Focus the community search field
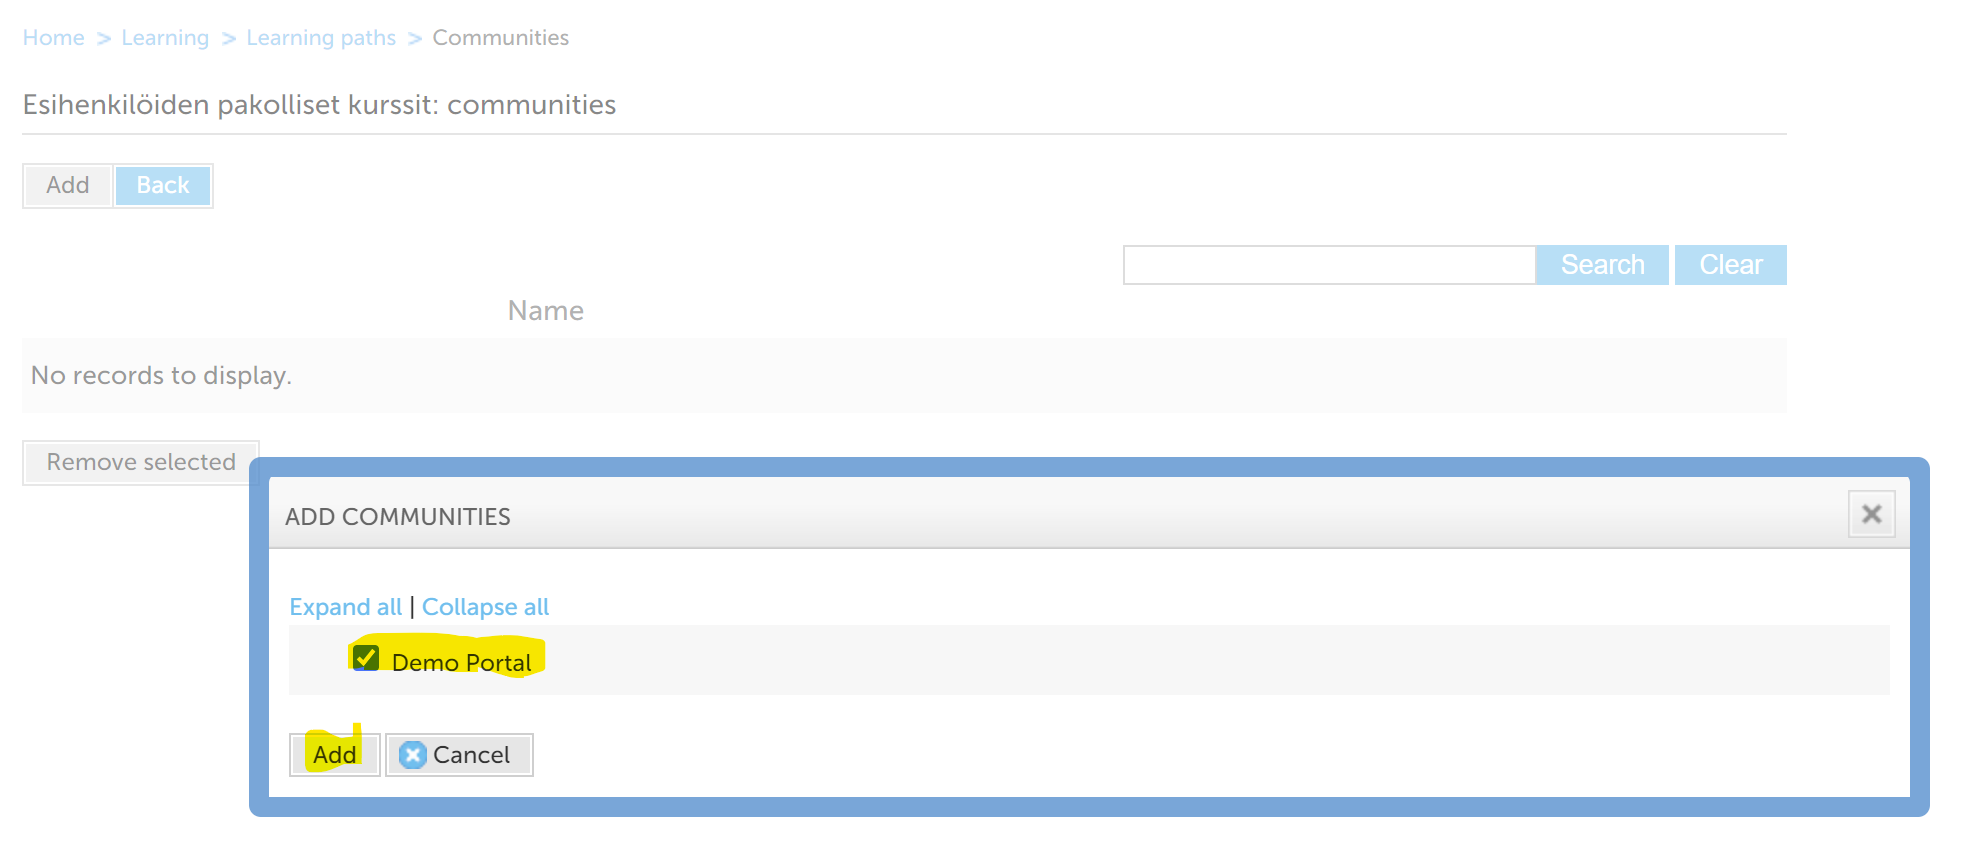Viewport: 1962px width, 868px height. pyautogui.click(x=1329, y=265)
